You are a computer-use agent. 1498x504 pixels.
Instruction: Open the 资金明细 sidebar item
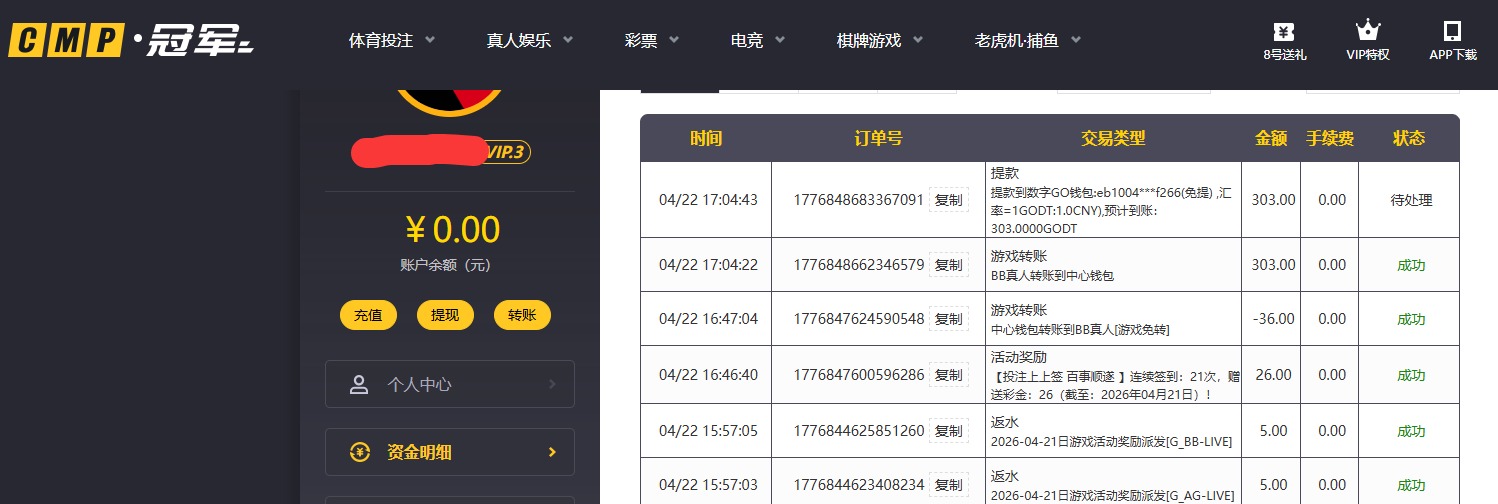450,452
